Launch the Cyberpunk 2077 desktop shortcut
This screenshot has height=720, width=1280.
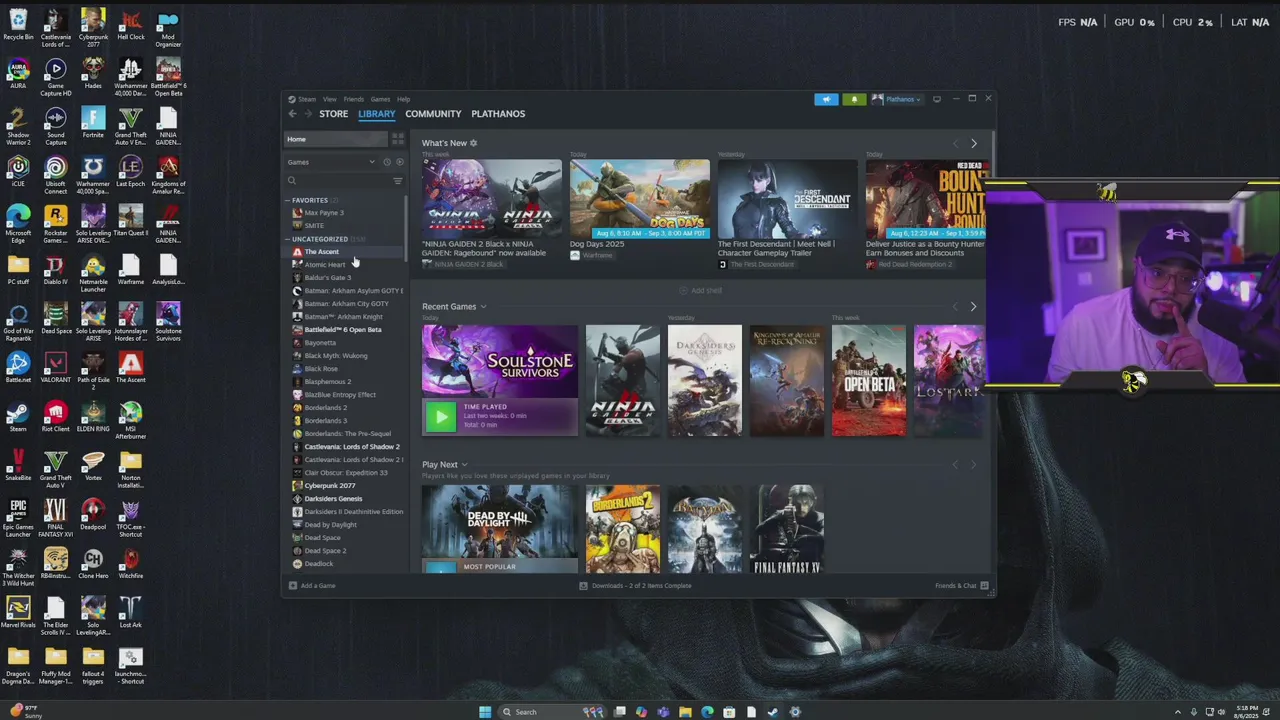(x=93, y=27)
